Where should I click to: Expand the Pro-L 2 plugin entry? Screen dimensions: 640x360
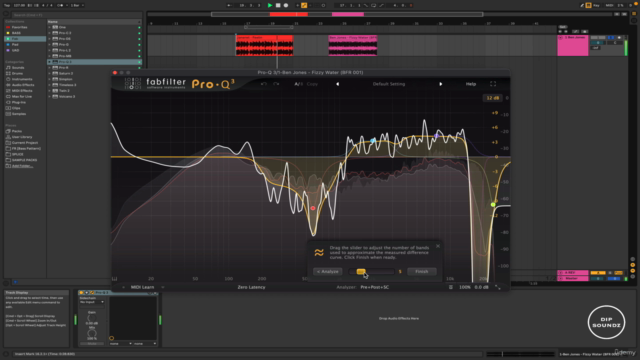[x=49, y=50]
